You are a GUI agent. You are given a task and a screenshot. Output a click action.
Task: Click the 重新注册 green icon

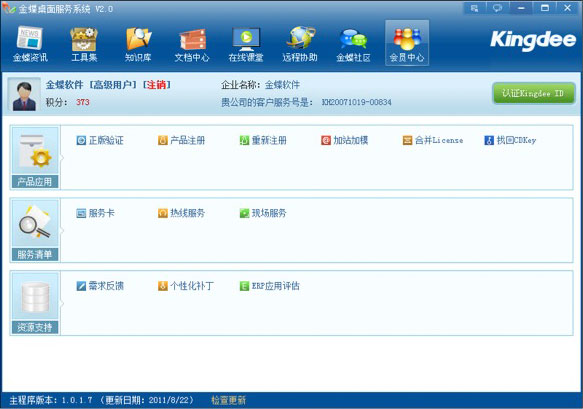[244, 140]
